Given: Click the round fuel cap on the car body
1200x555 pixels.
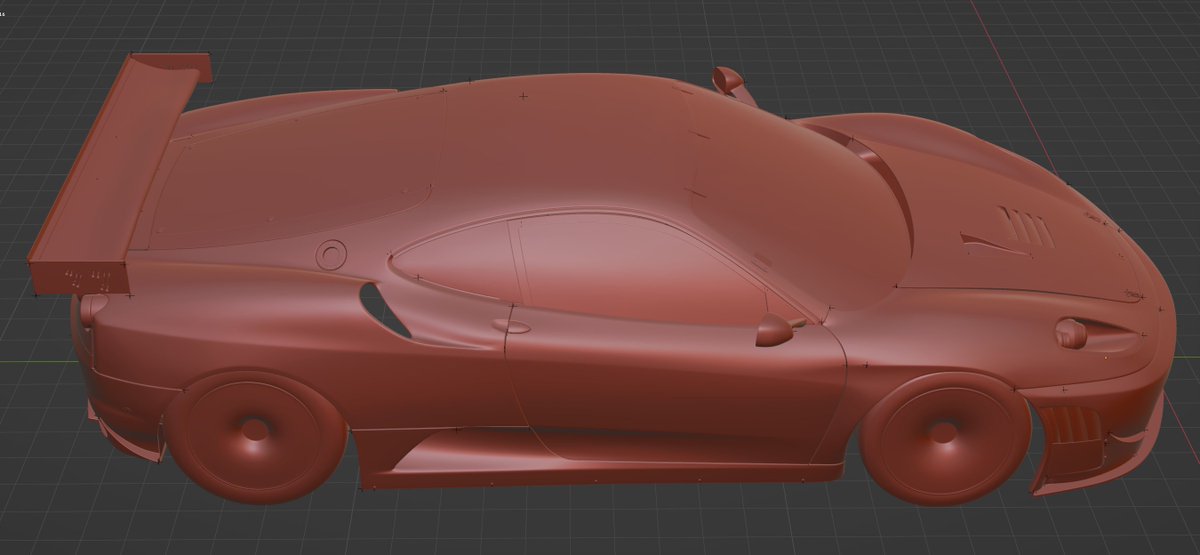Looking at the screenshot, I should point(331,255).
